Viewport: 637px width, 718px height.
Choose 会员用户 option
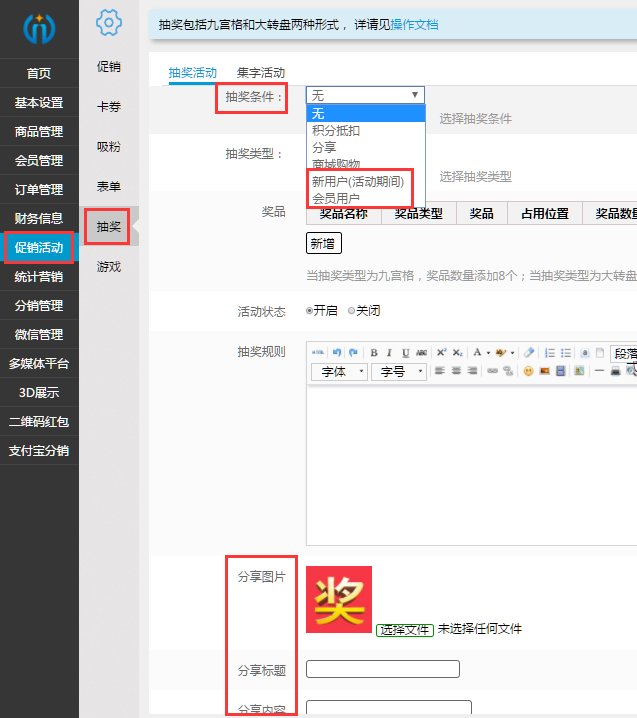[336, 198]
